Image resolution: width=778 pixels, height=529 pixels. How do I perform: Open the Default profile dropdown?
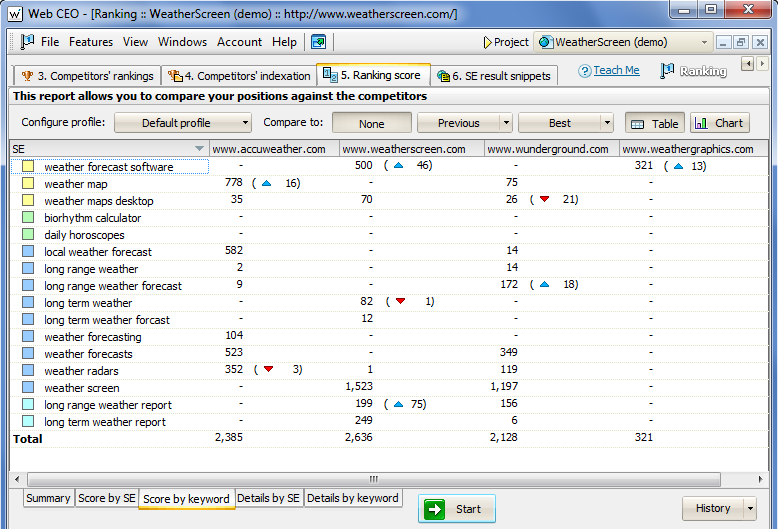point(183,123)
